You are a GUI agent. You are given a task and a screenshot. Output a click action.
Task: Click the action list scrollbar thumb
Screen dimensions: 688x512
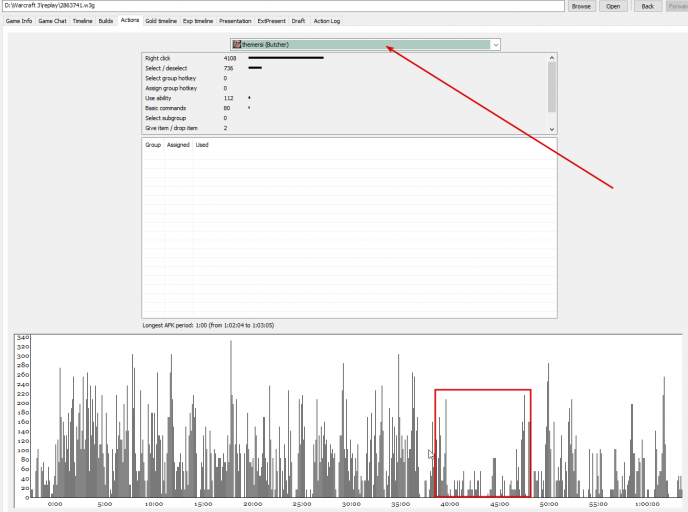[552, 87]
